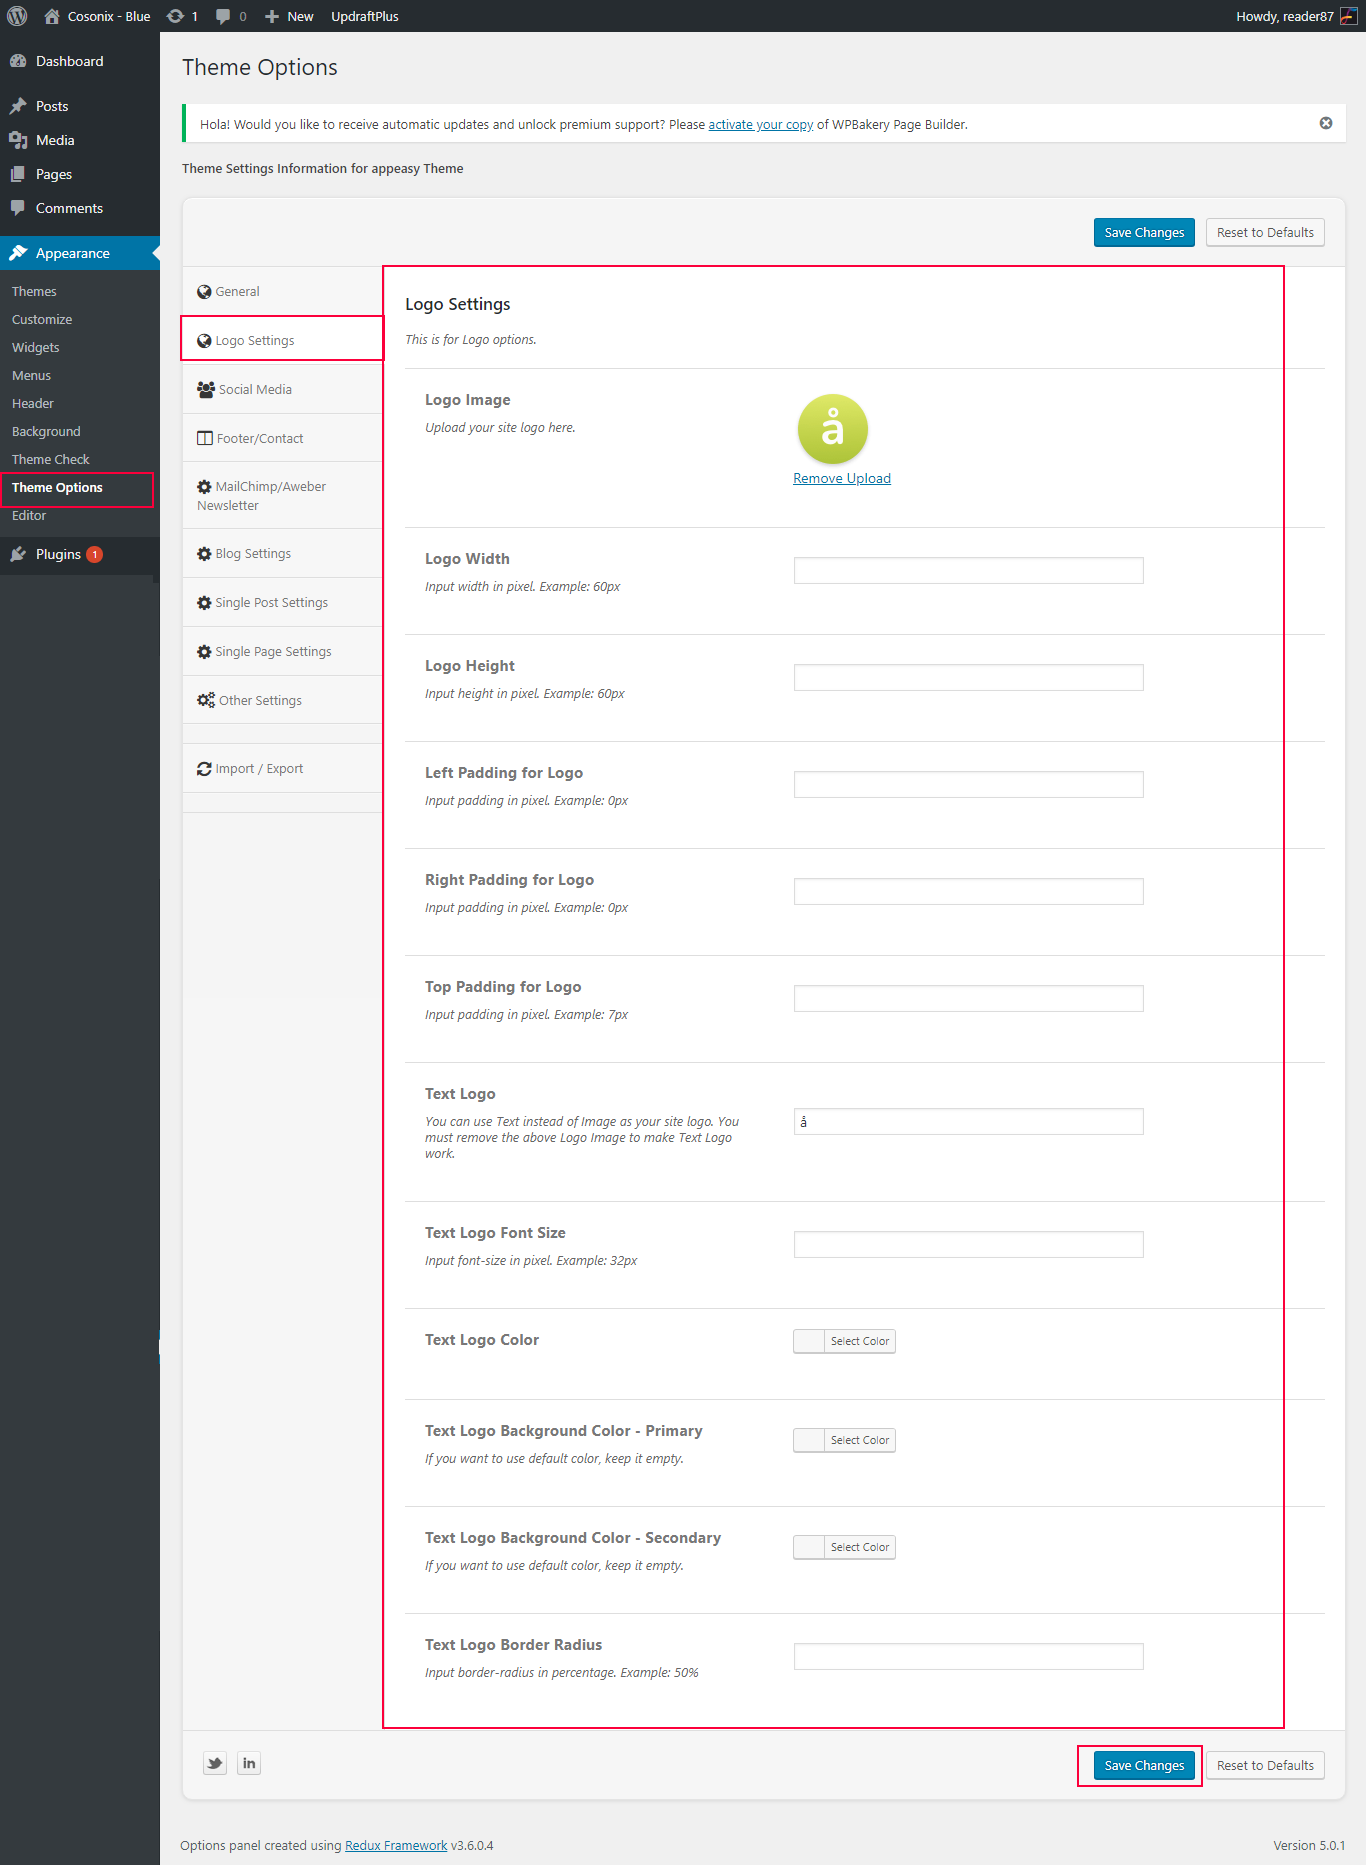
Task: Click the green logo image thumbnail
Action: pyautogui.click(x=832, y=429)
